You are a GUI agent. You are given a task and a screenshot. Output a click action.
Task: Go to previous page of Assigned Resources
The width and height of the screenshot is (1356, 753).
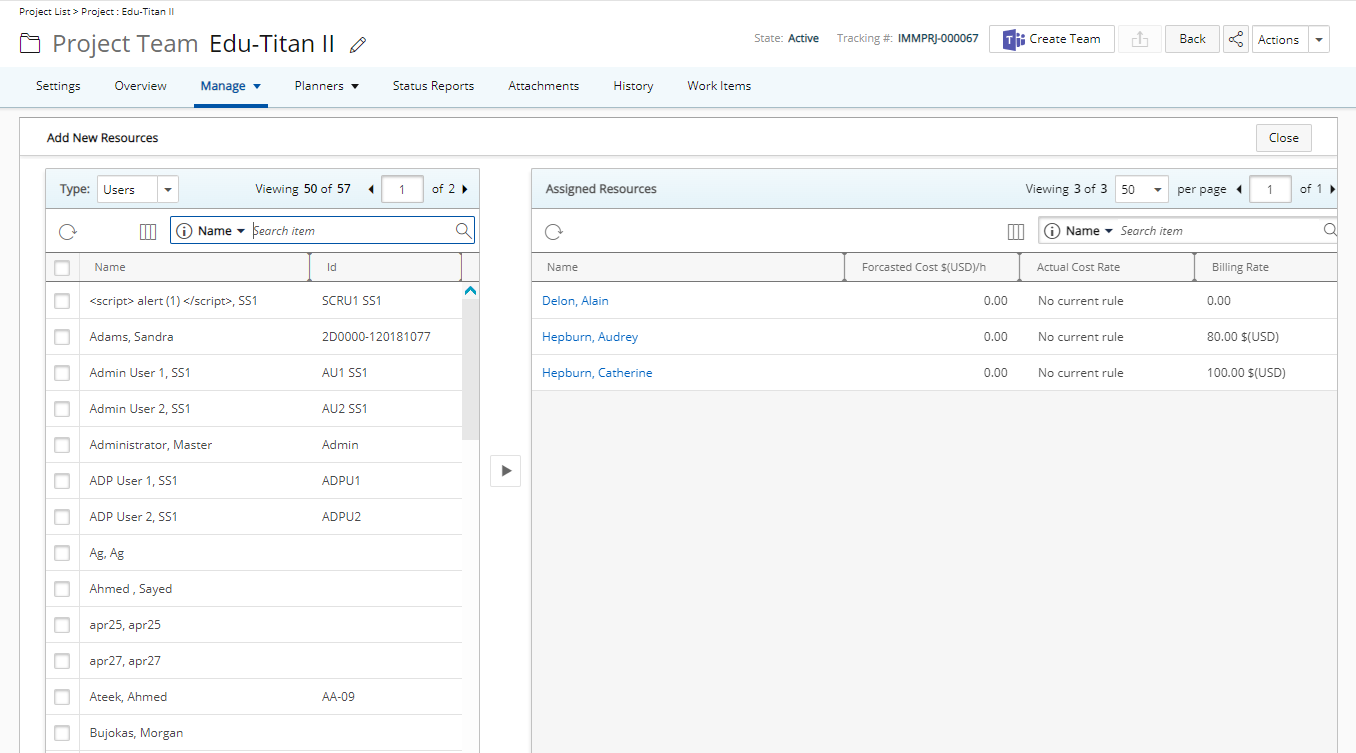point(1240,189)
